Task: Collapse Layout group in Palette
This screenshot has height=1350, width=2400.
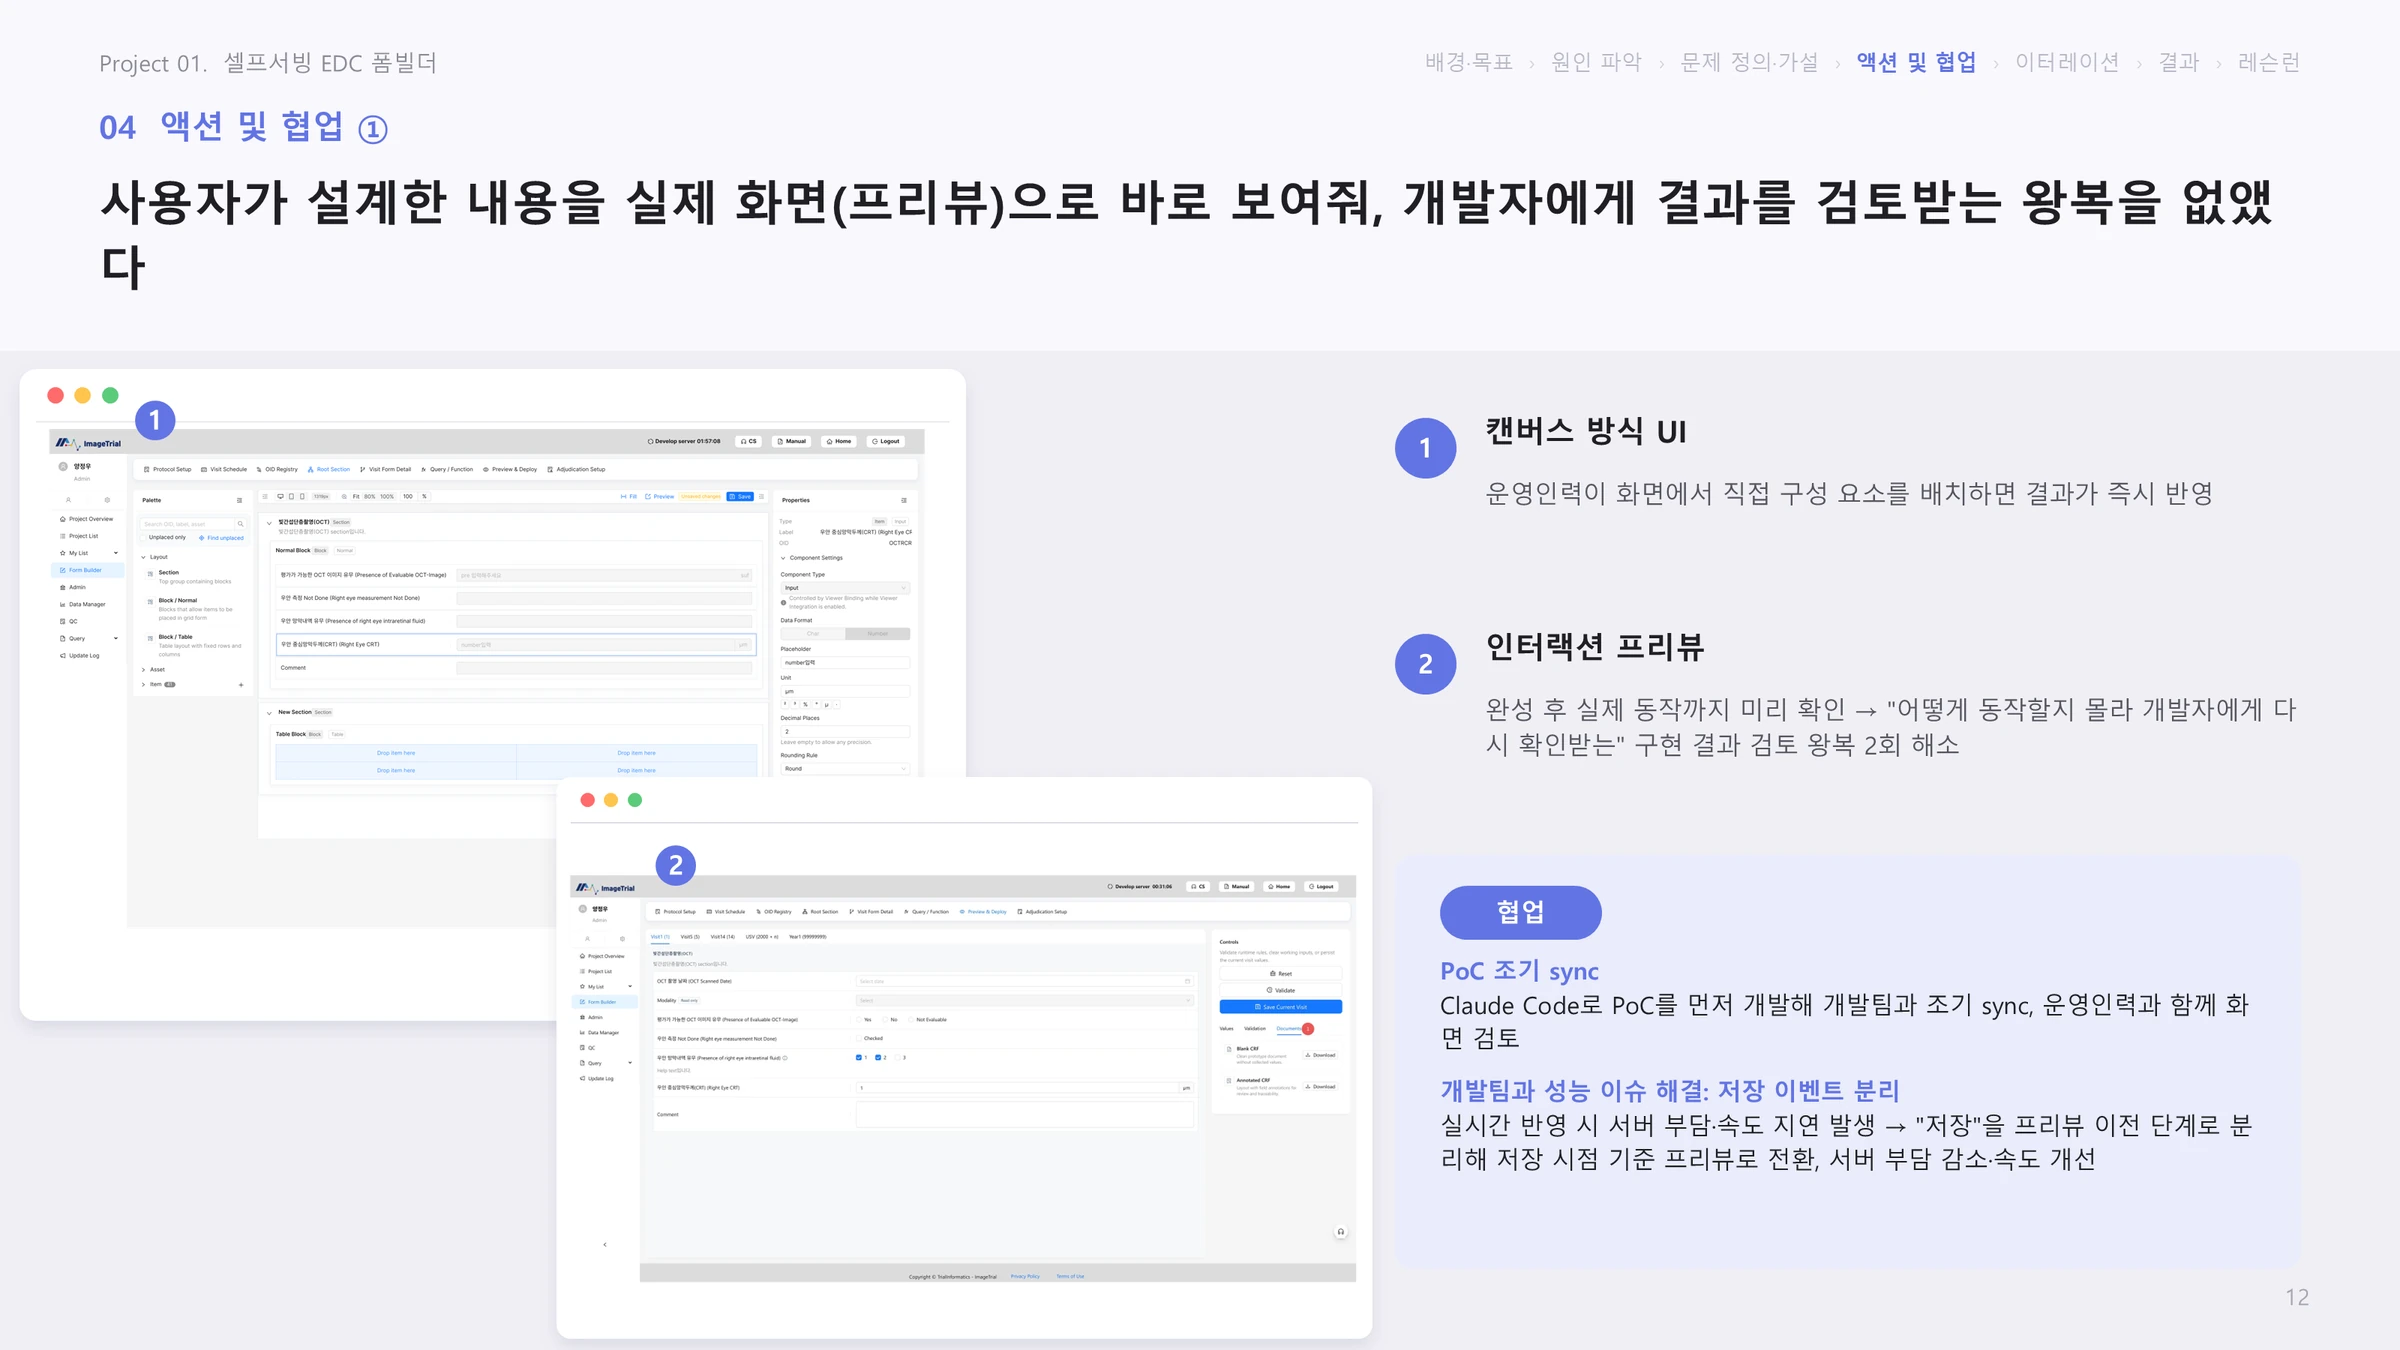Action: (x=144, y=557)
